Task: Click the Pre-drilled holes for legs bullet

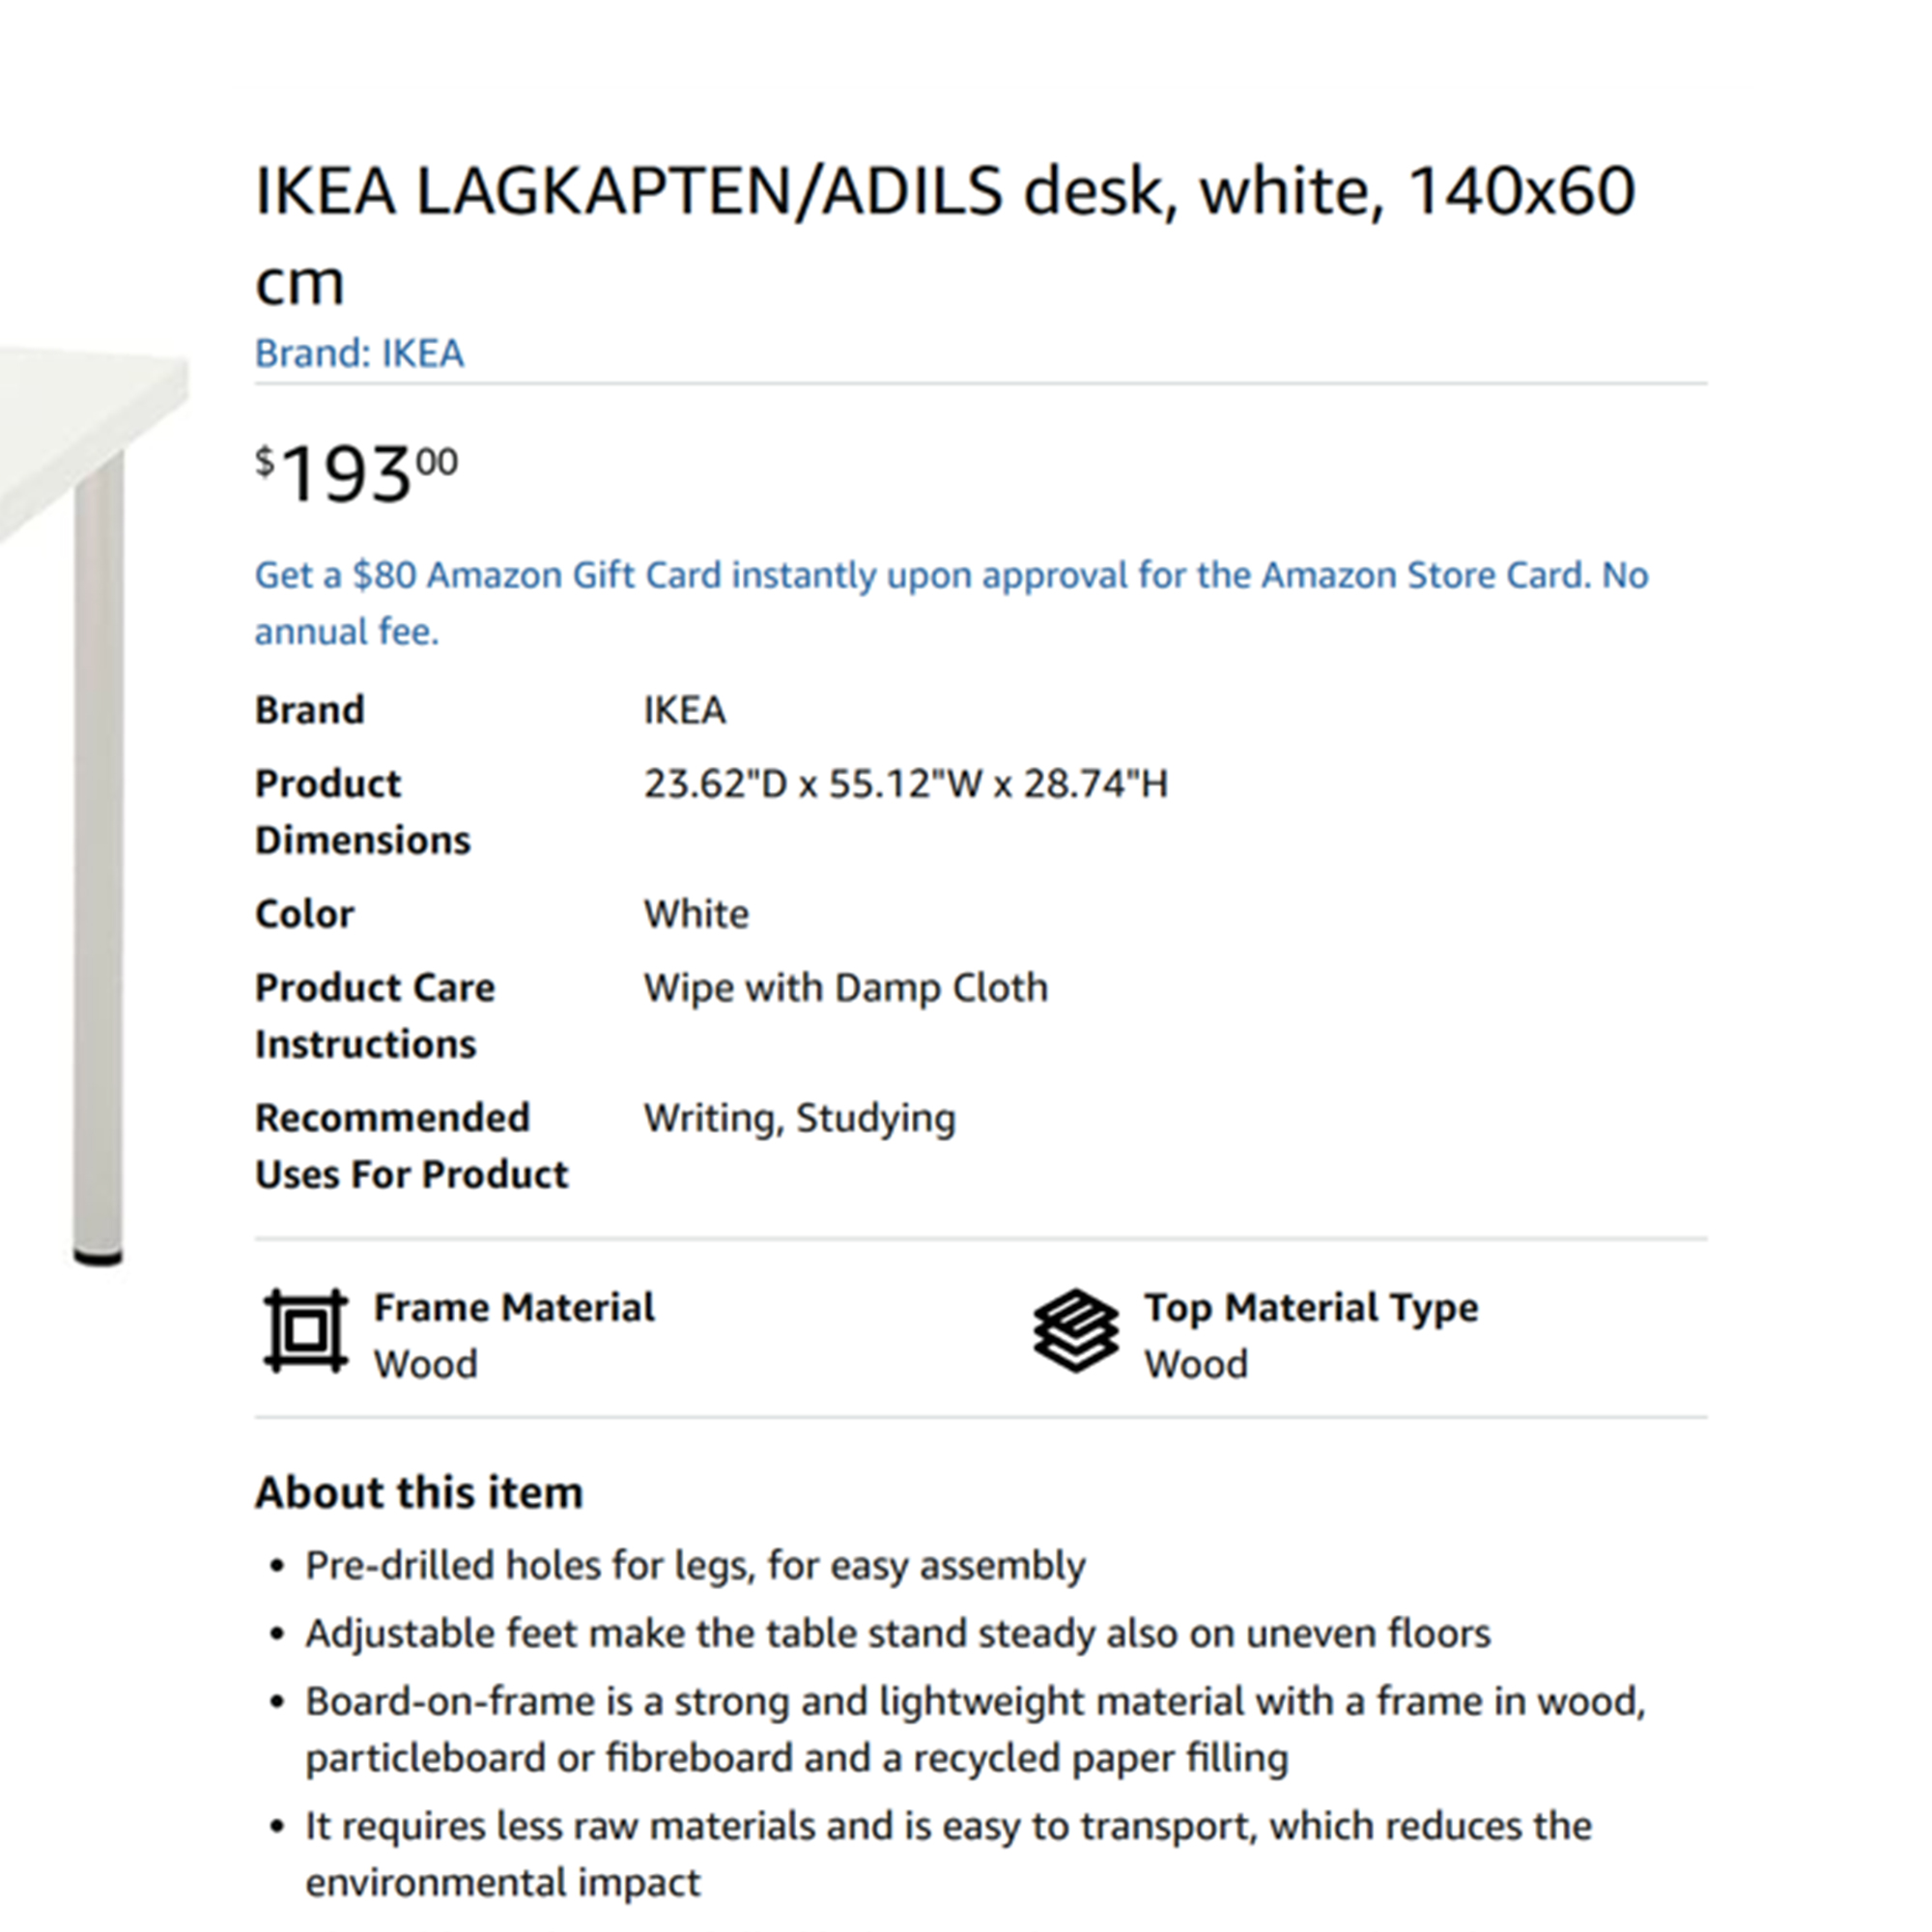Action: coord(695,1566)
